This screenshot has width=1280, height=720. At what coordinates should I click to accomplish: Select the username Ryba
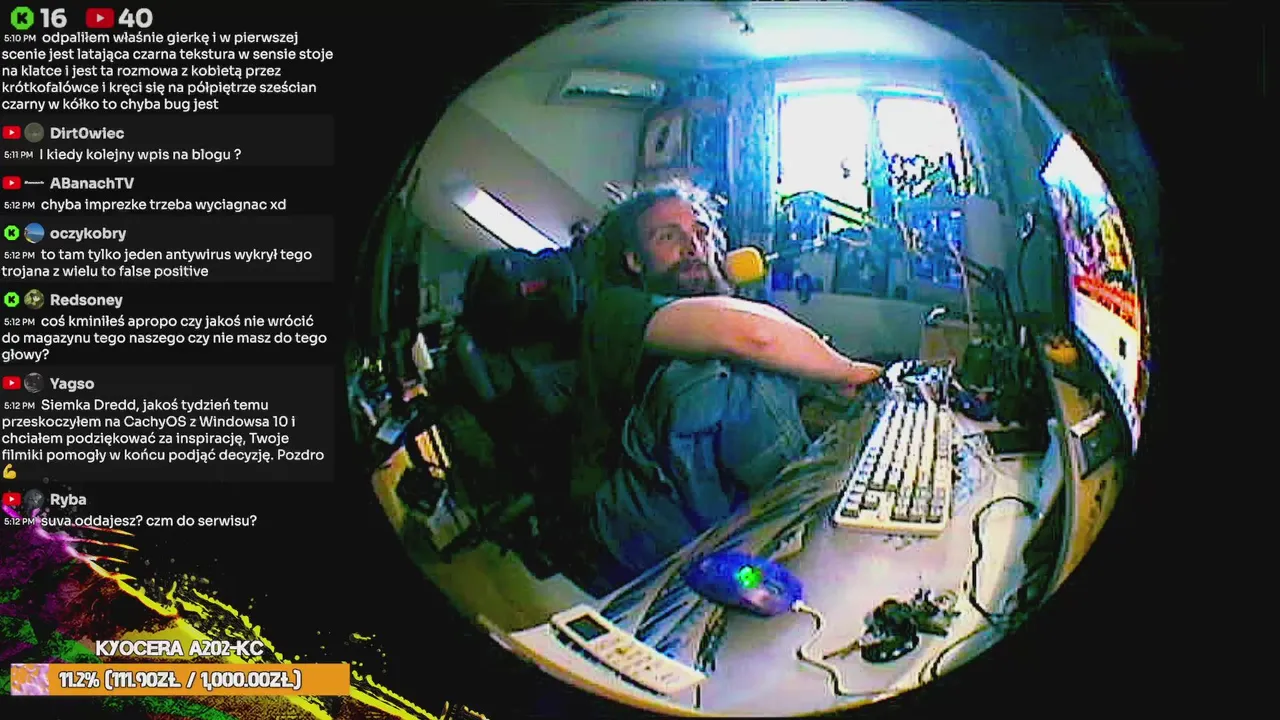[68, 499]
